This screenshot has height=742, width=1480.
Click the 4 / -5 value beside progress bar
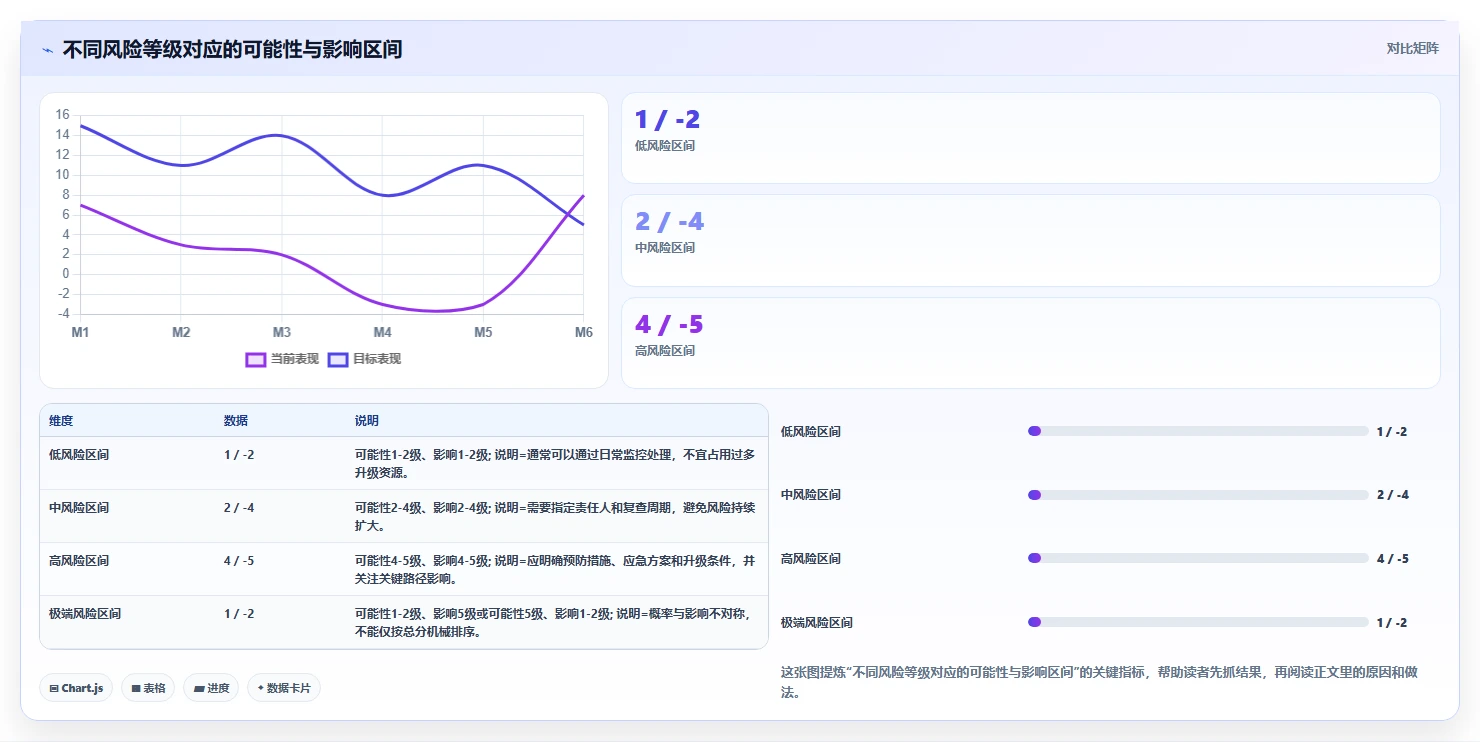coord(1392,558)
